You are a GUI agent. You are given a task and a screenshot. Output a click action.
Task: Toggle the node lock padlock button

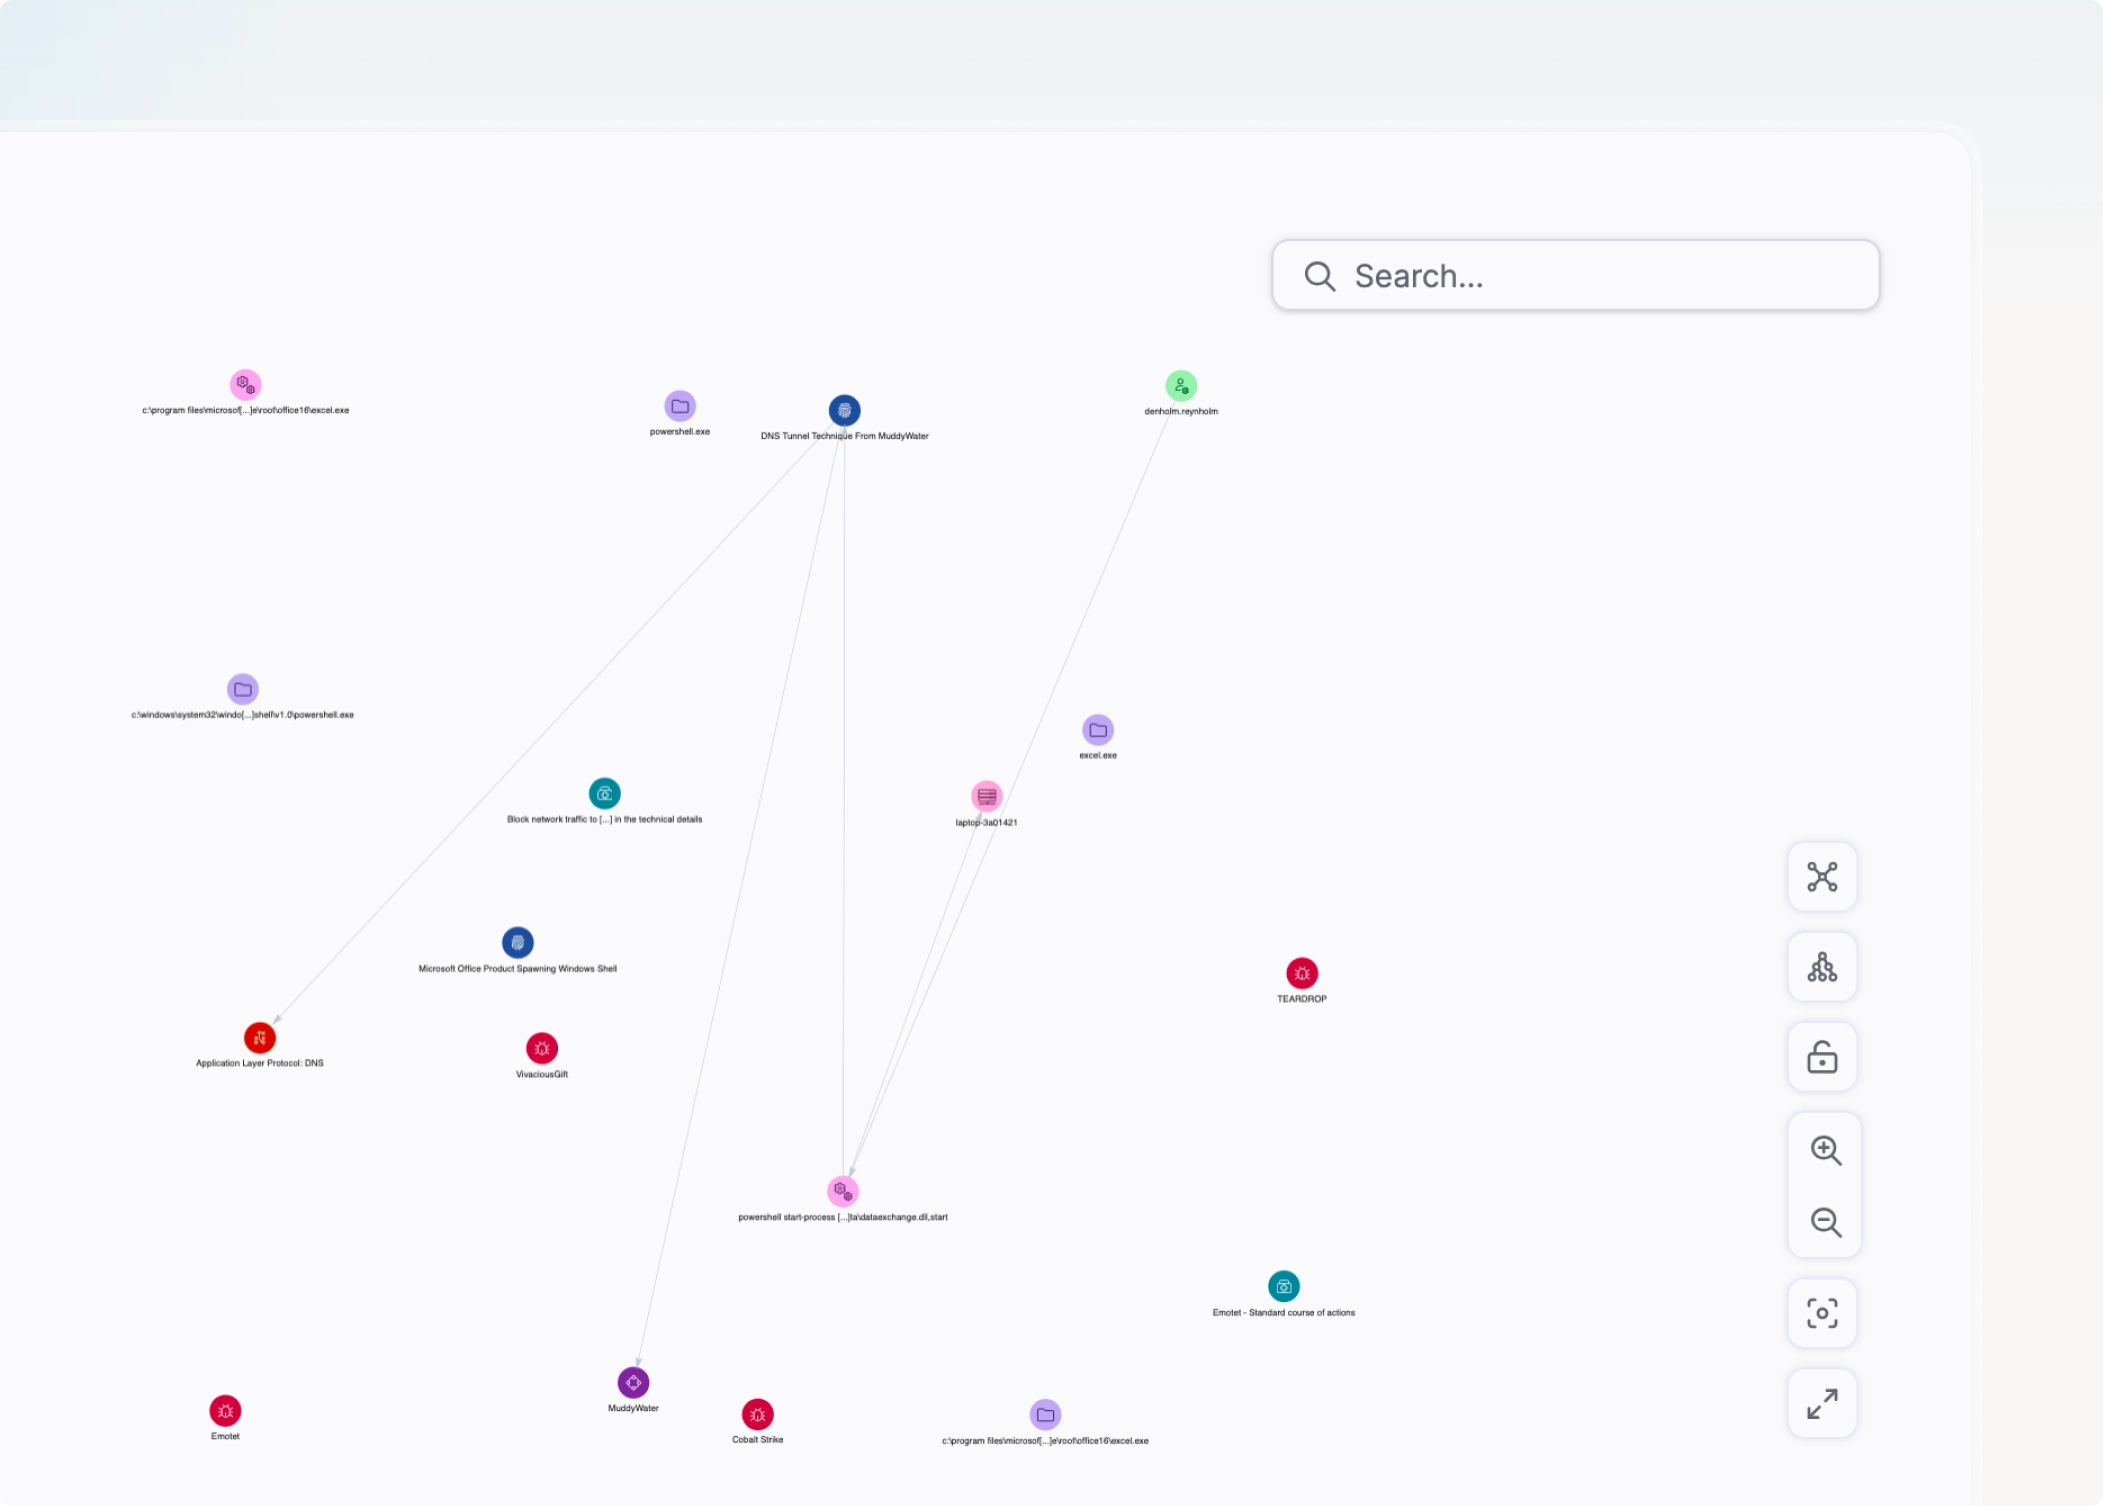point(1822,1057)
